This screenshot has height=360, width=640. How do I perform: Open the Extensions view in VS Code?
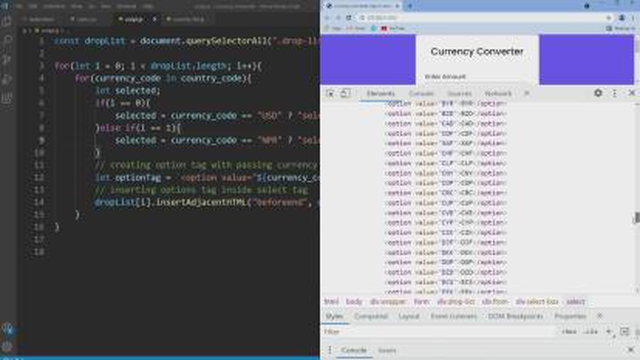(7, 98)
